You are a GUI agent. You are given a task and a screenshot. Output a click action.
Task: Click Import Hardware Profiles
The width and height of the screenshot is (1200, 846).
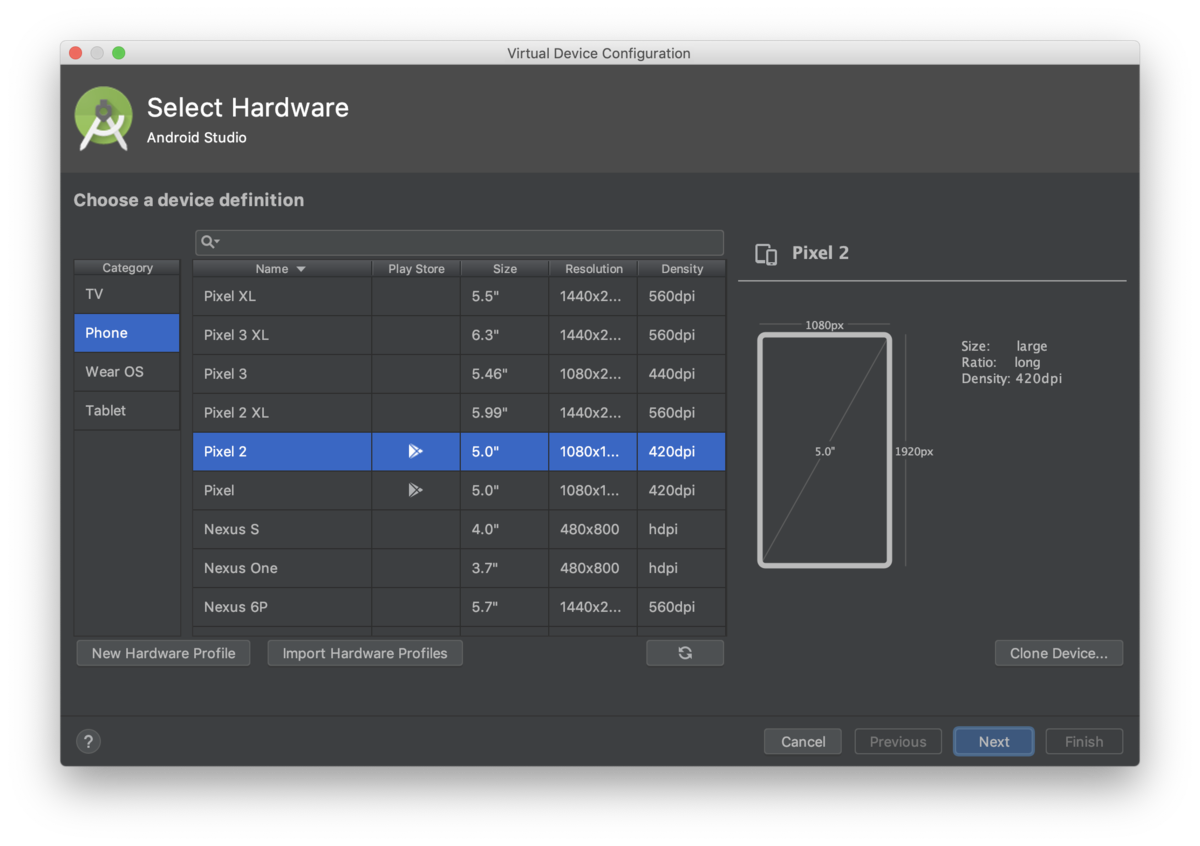(365, 653)
